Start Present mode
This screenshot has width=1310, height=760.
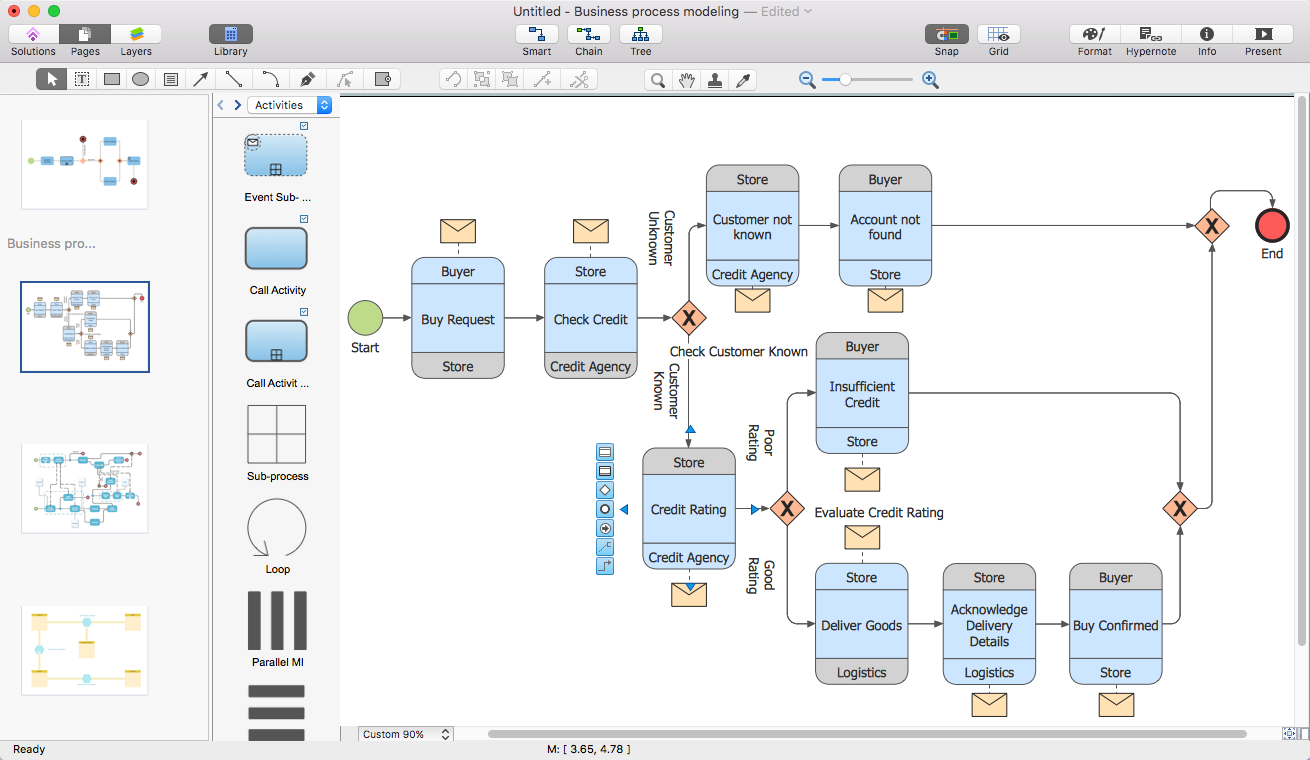1263,34
